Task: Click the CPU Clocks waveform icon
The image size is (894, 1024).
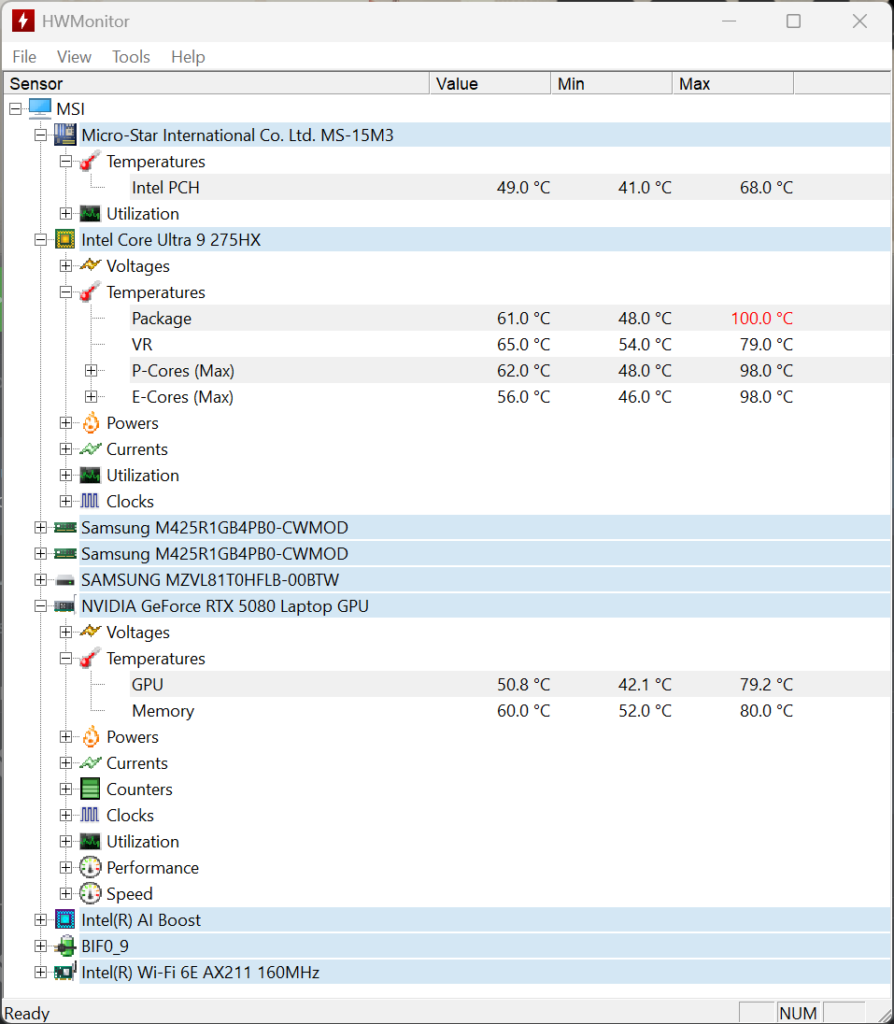Action: coord(90,501)
